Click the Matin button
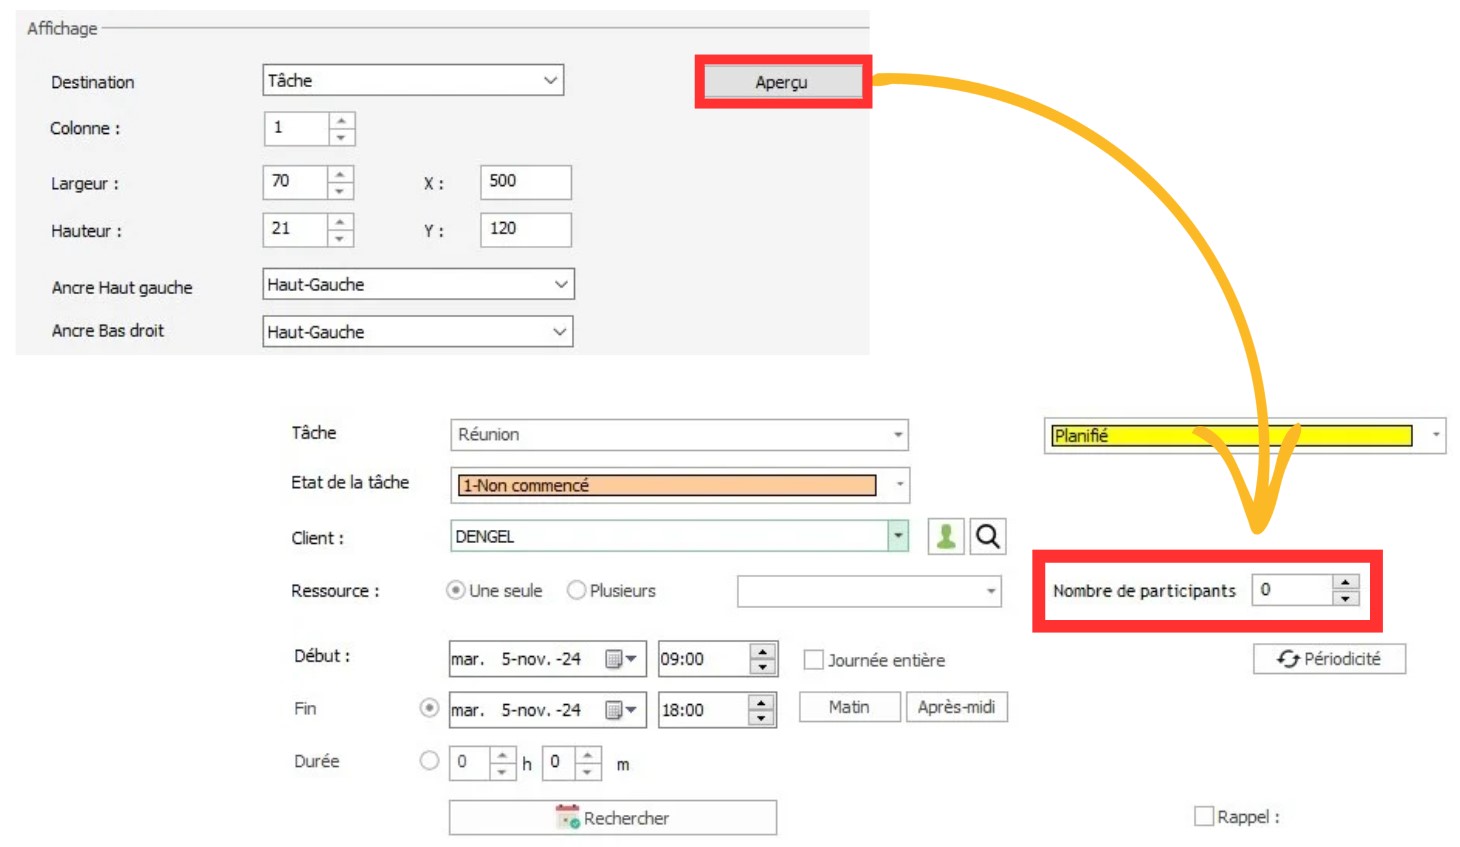1460x847 pixels. tap(849, 707)
